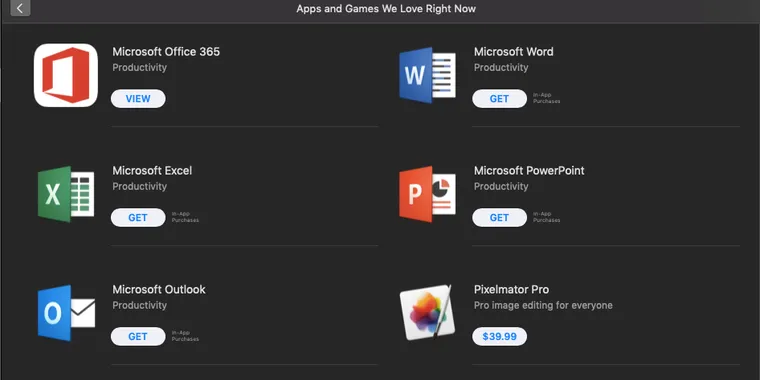The width and height of the screenshot is (760, 380).
Task: Open the Microsoft Office 365 title
Action: point(166,51)
